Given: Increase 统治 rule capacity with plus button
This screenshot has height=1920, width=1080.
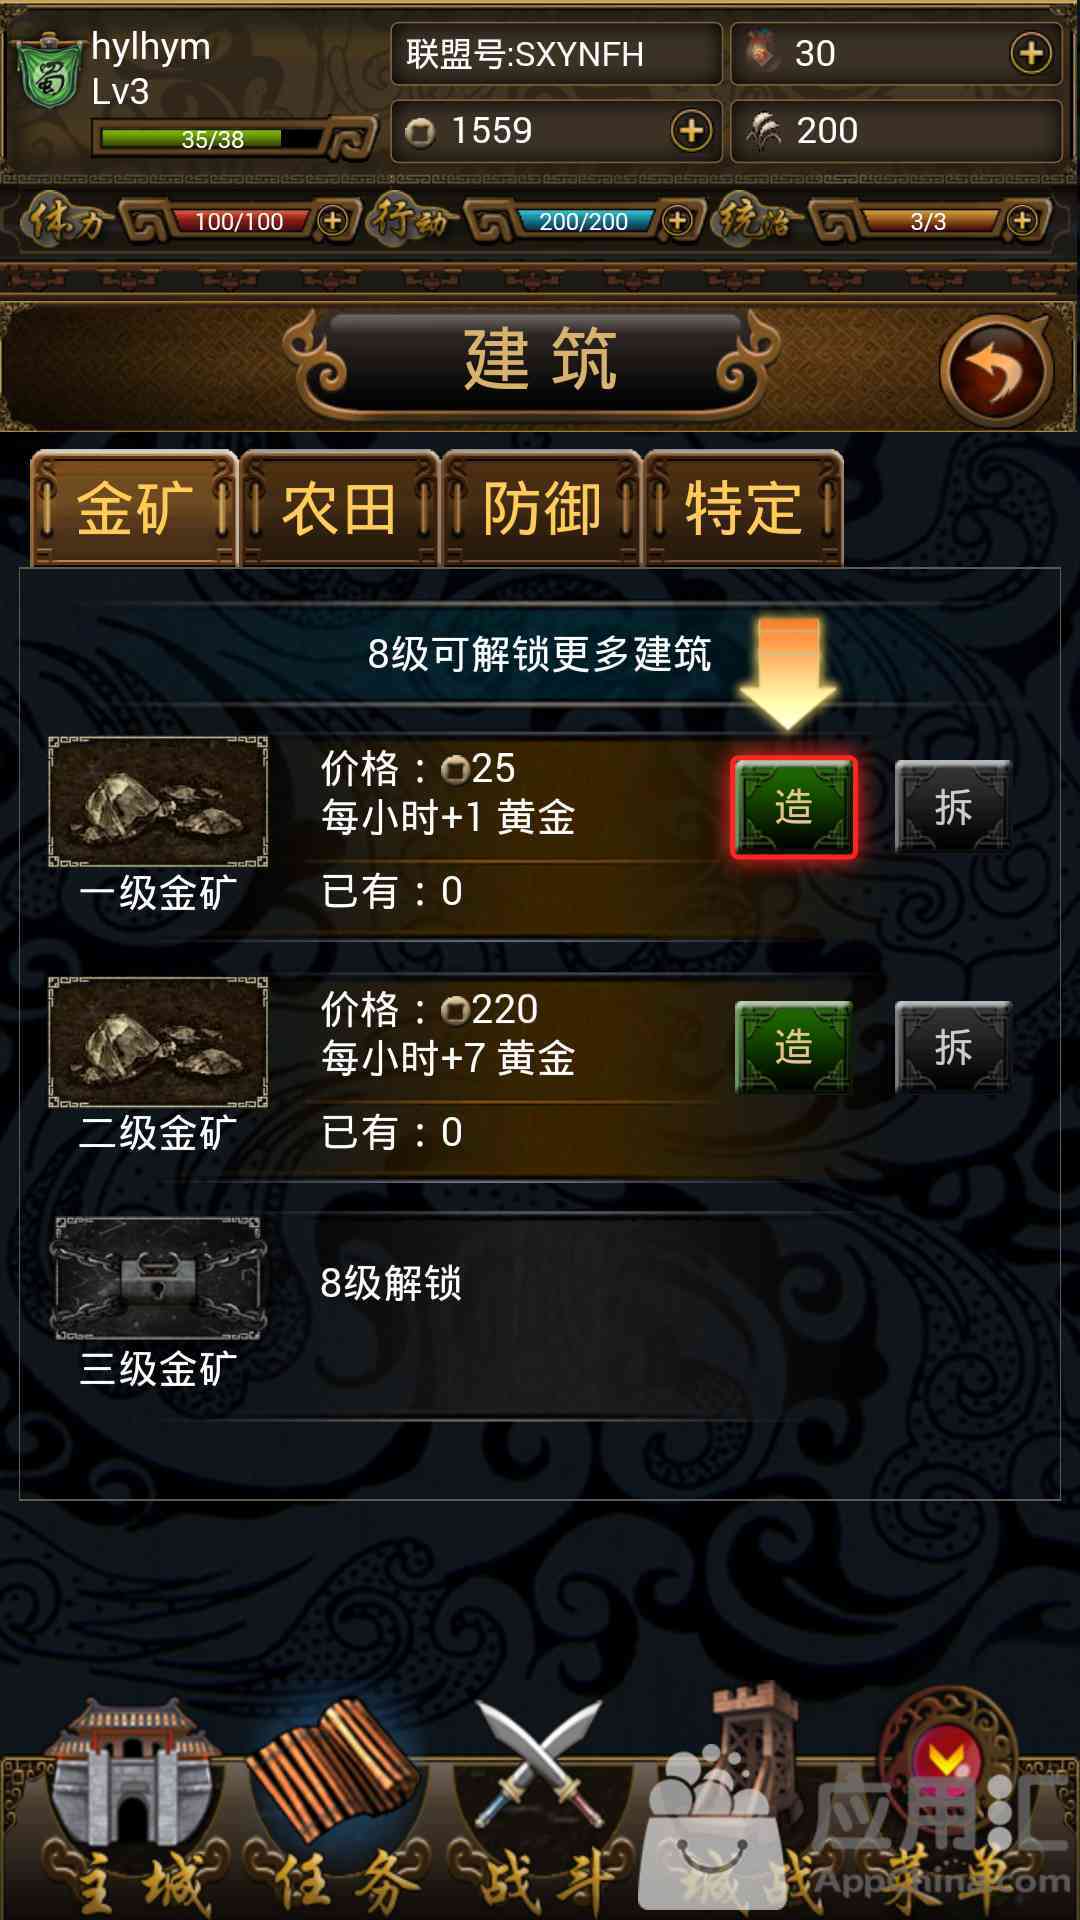Looking at the screenshot, I should click(1022, 220).
